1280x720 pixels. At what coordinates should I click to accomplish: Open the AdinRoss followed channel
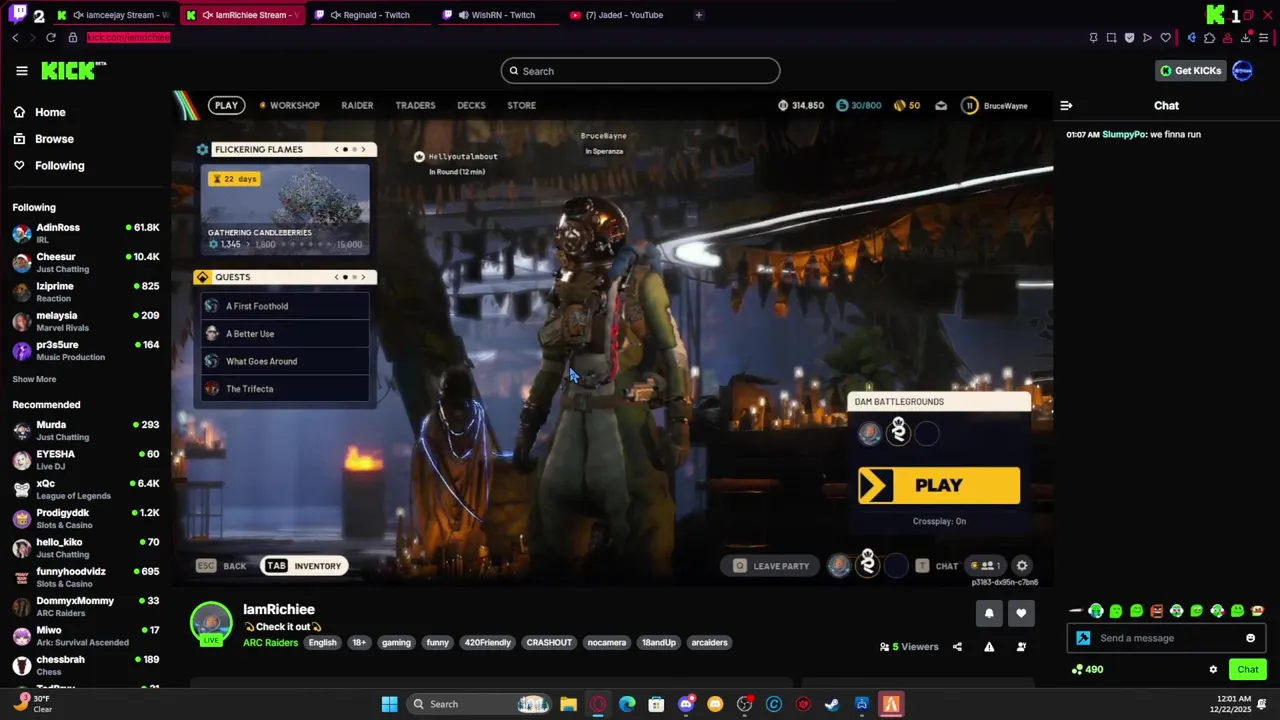tap(86, 233)
